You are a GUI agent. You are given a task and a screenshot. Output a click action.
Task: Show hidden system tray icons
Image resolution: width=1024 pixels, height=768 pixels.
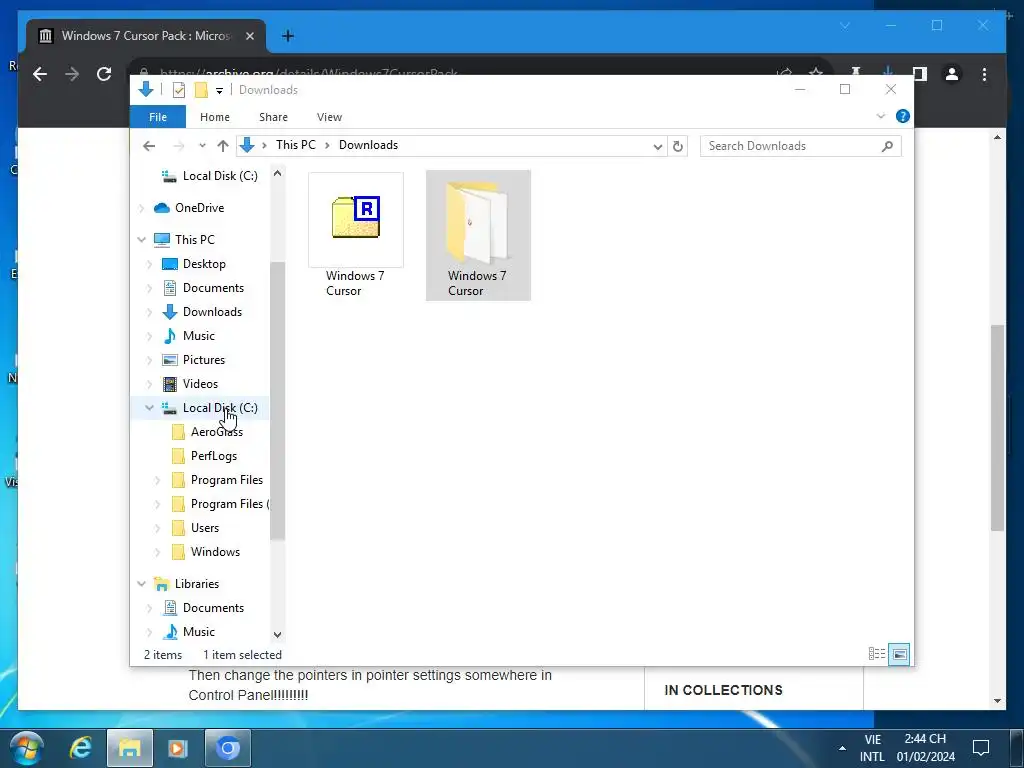(842, 748)
